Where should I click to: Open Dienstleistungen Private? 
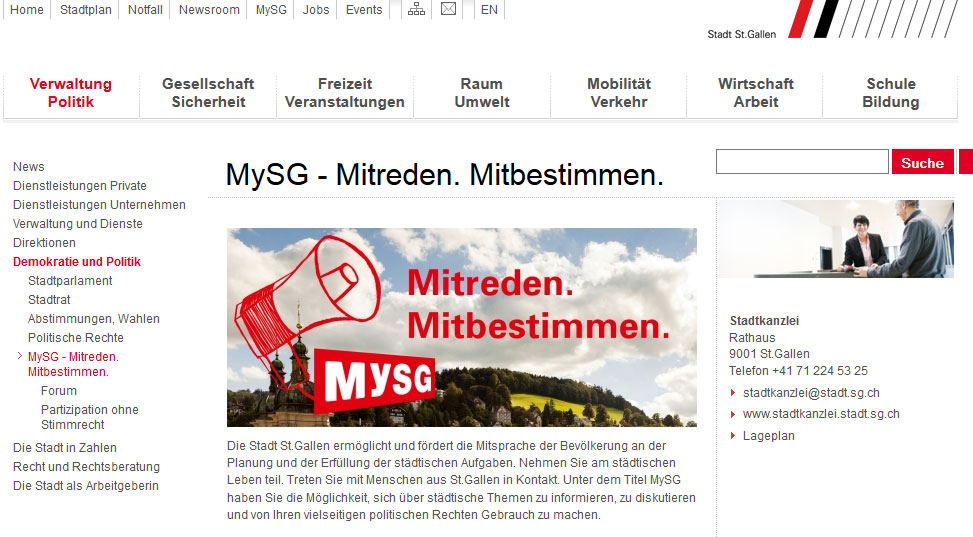(80, 186)
